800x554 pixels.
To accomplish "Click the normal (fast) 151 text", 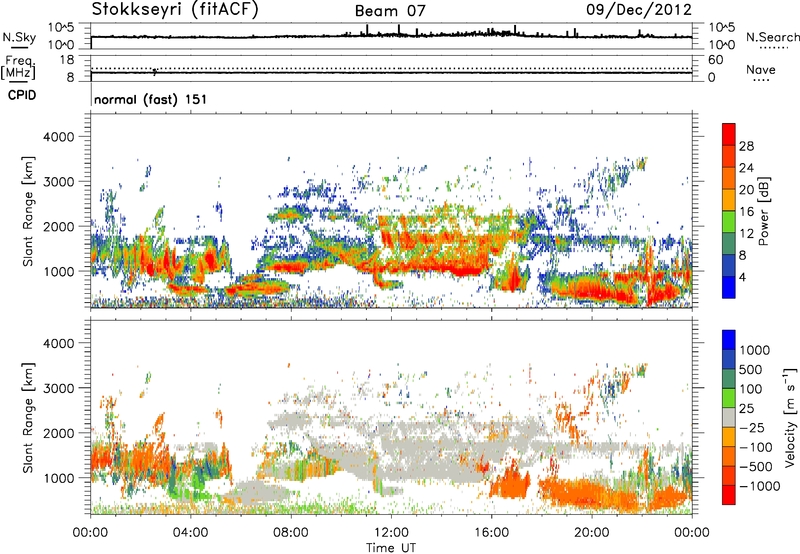I will (151, 99).
